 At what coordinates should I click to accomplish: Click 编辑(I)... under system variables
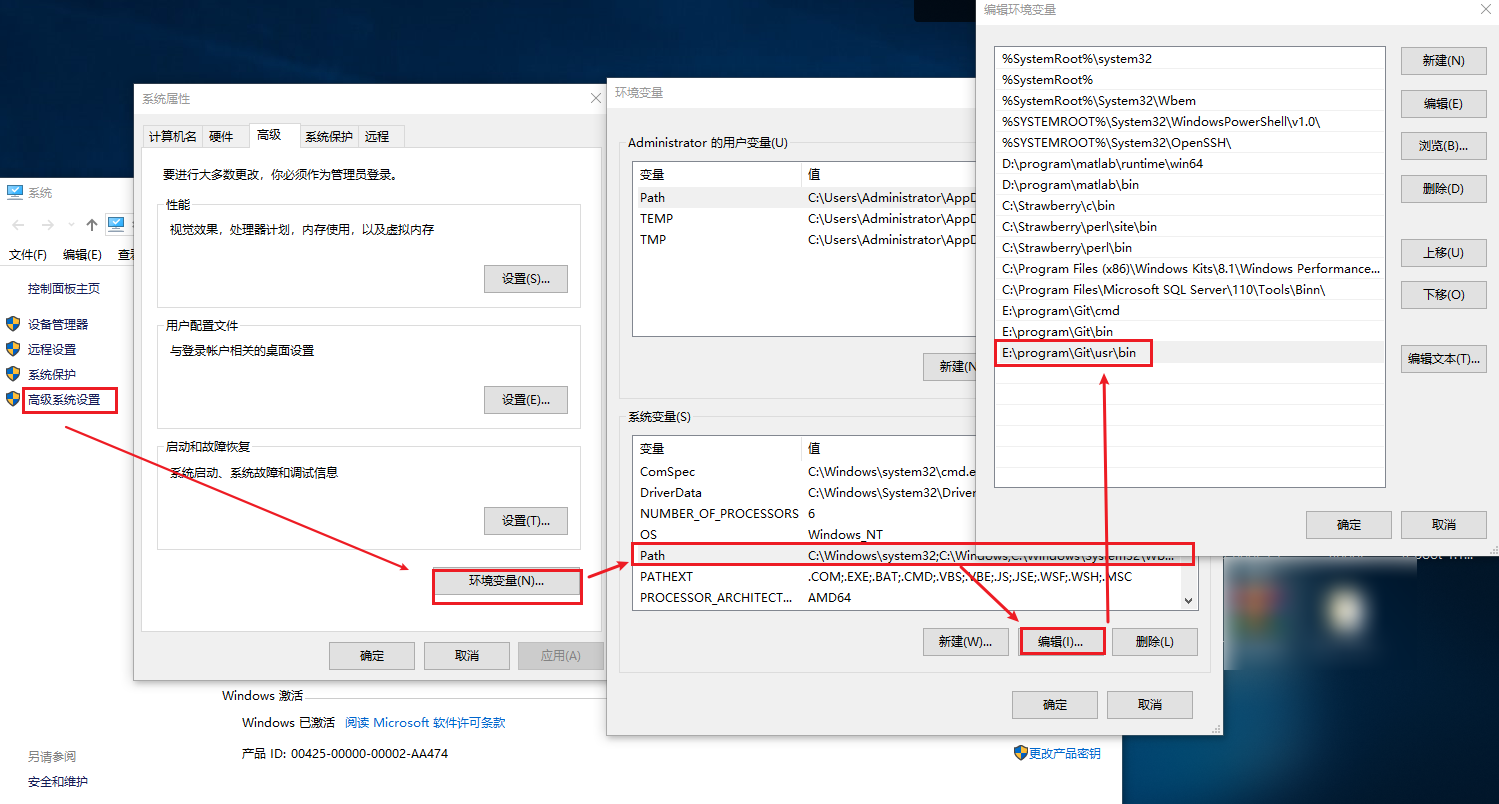(1061, 642)
